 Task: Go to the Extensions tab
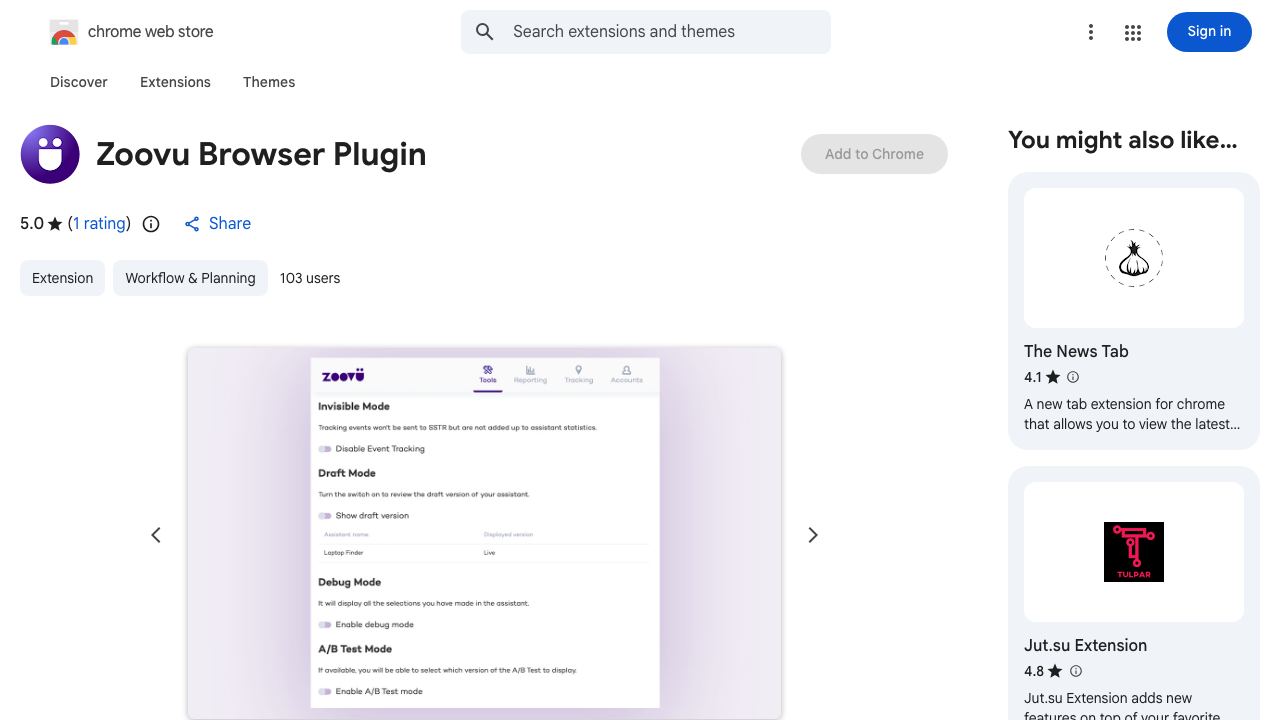coord(175,82)
